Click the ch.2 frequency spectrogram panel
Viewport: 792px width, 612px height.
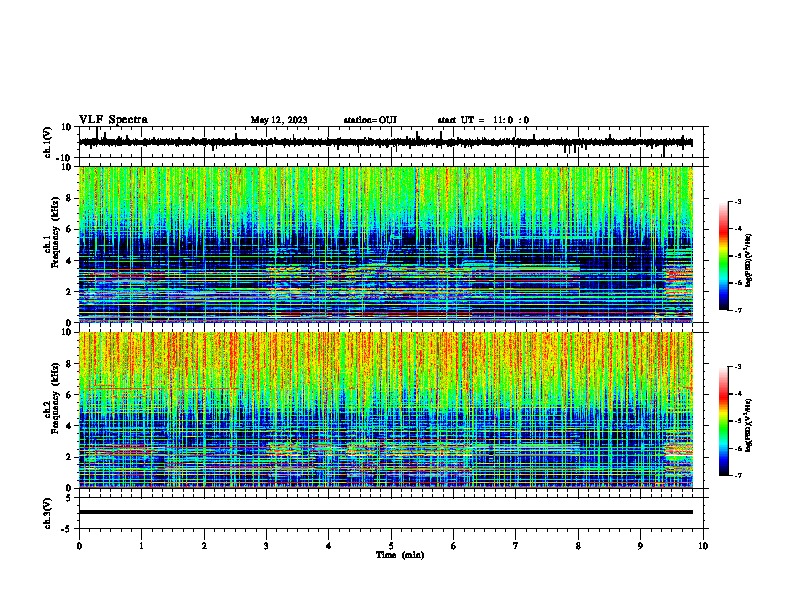pos(386,410)
